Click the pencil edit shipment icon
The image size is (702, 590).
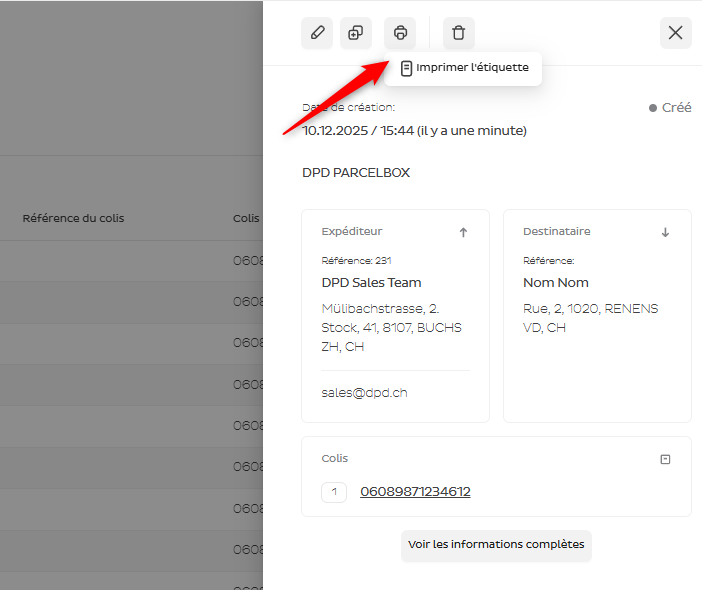click(317, 33)
